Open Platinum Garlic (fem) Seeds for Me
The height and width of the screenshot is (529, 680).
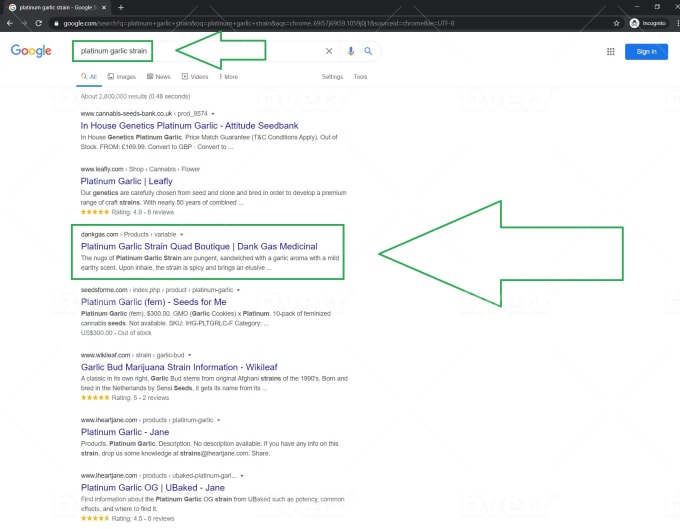pos(154,302)
